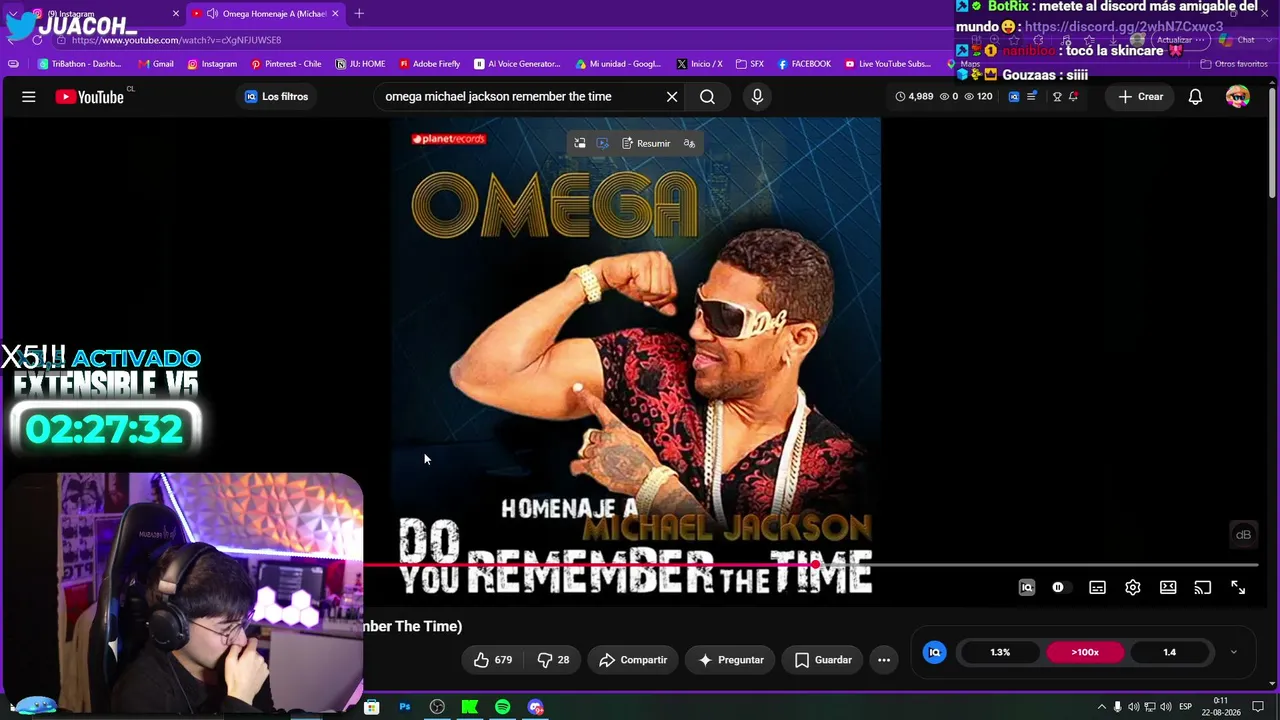Open the Windows notification center icon
Image resolution: width=1280 pixels, height=720 pixels.
point(1258,707)
